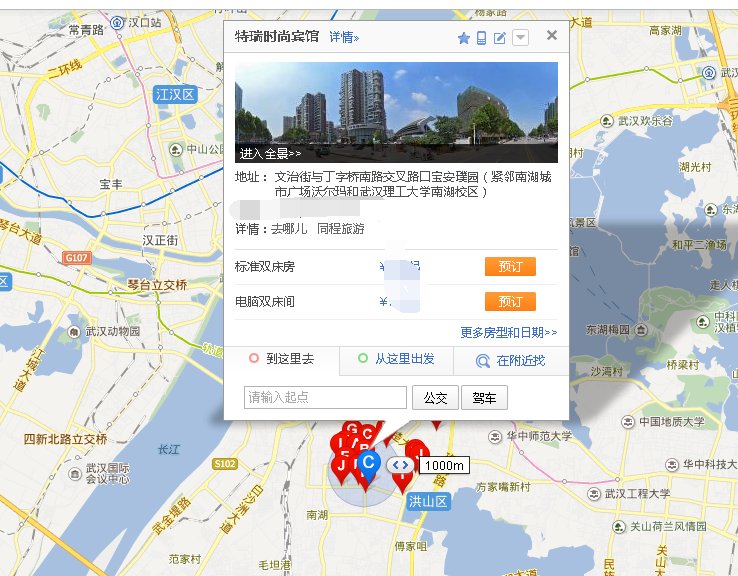Open the street panorama thumbnail 进入全景
The image size is (738, 576).
396,112
